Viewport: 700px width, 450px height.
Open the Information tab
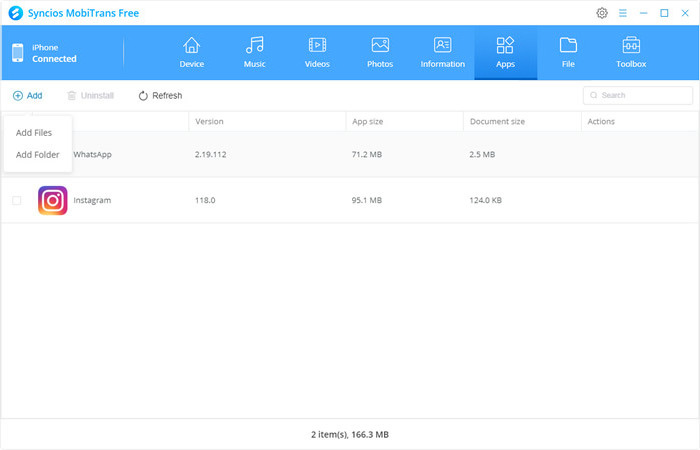(x=442, y=53)
